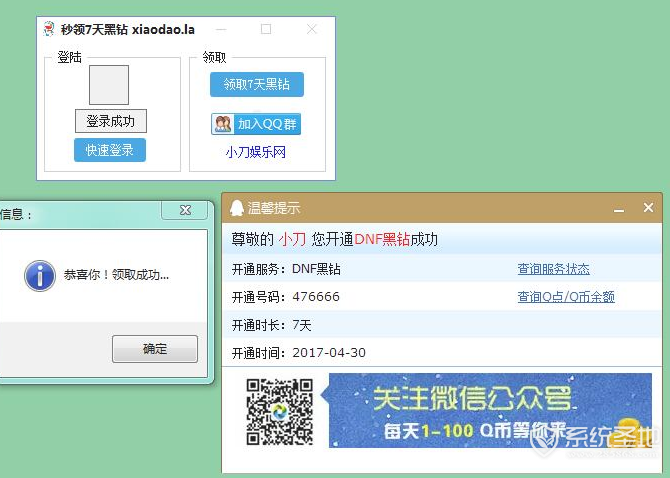The height and width of the screenshot is (478, 670).
Task: Click the 温馨提示 title text
Action: click(x=274, y=208)
